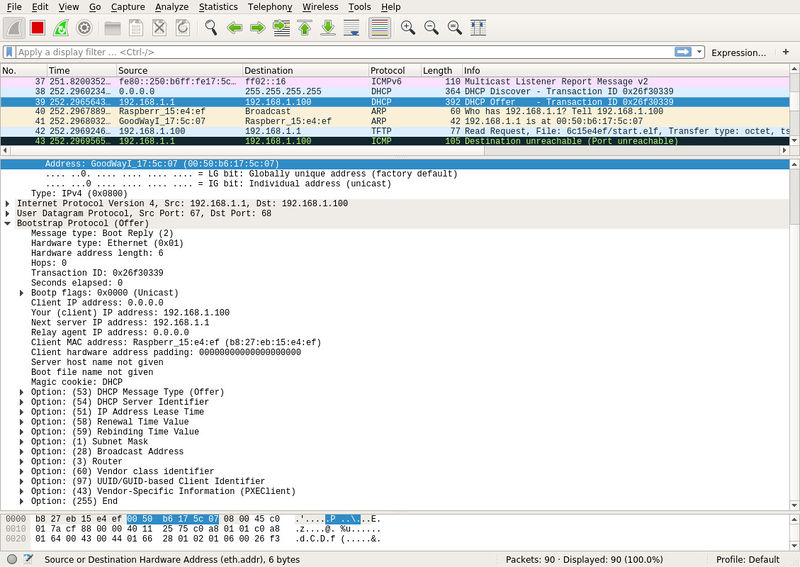Jump to the first packet icon
Image resolution: width=800 pixels, height=567 pixels.
point(305,28)
